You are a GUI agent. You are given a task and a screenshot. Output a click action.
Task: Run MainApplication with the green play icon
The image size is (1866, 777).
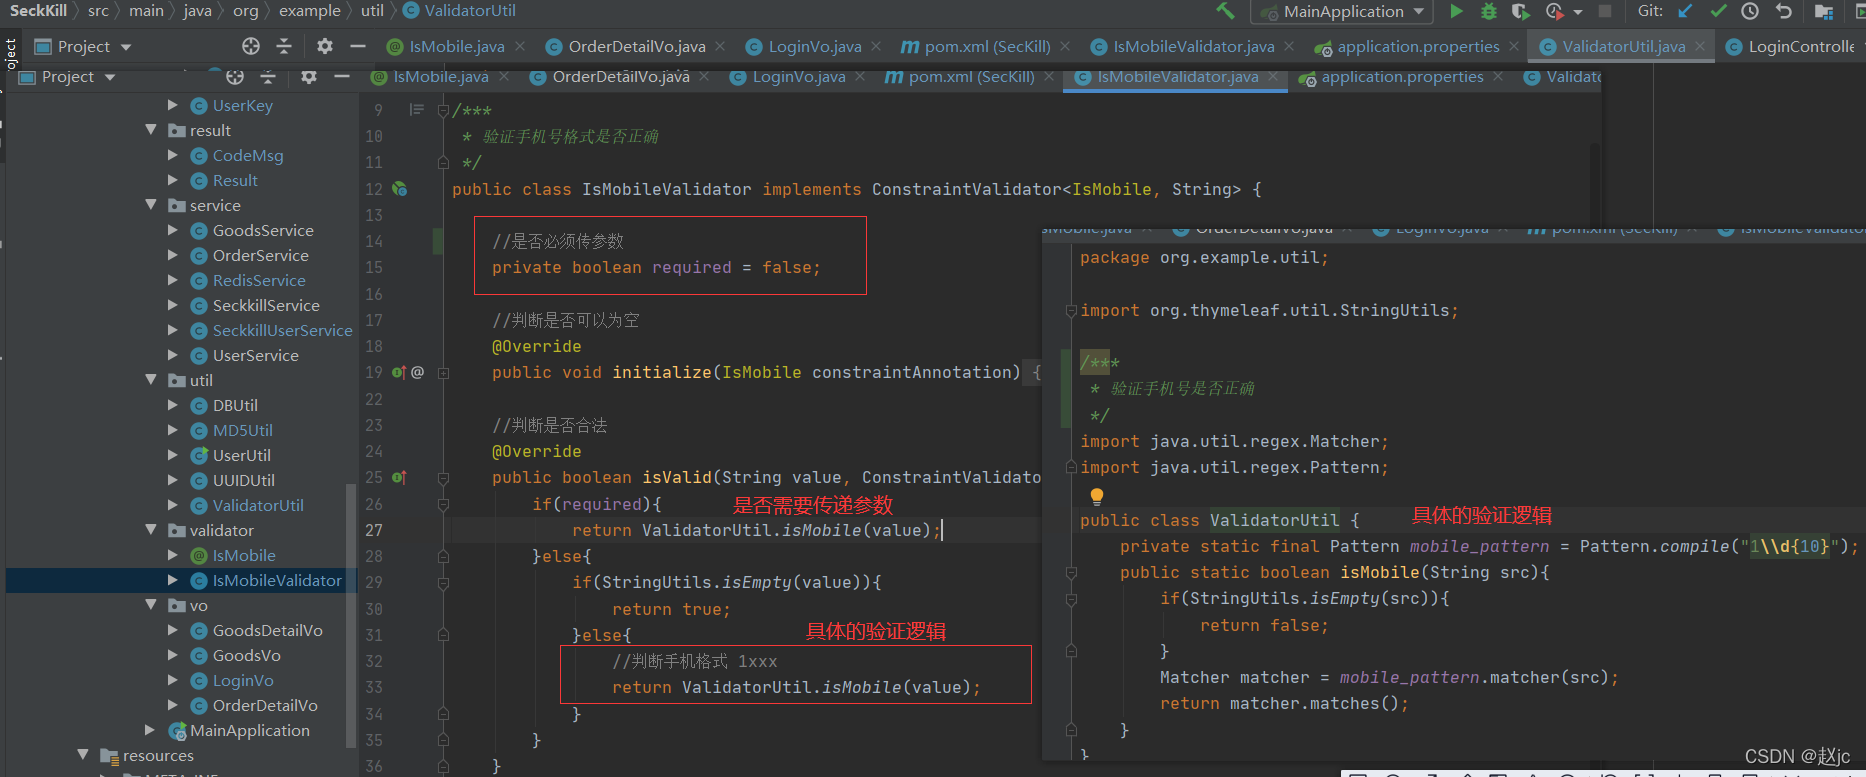point(1456,11)
